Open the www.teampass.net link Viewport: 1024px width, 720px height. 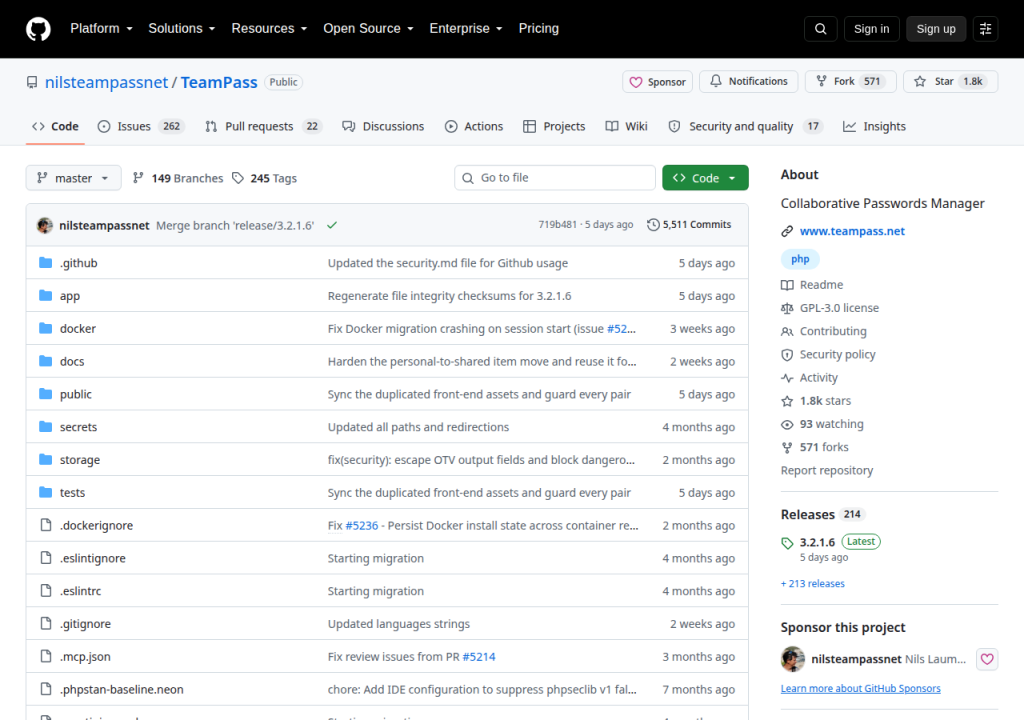tap(852, 231)
